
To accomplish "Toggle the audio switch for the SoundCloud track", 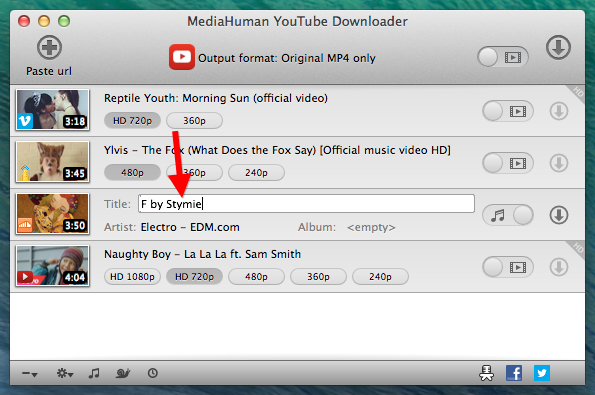I will coord(508,215).
